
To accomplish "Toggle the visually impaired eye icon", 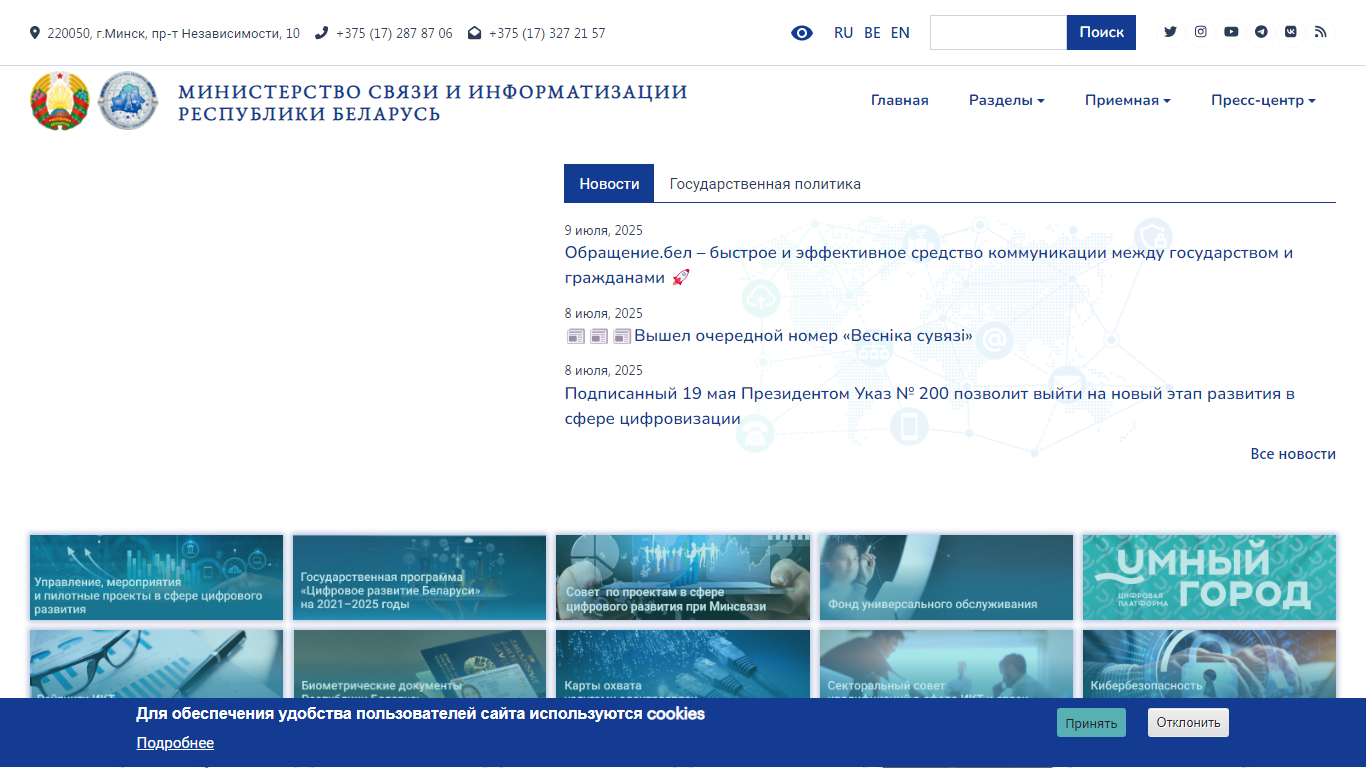I will click(802, 33).
